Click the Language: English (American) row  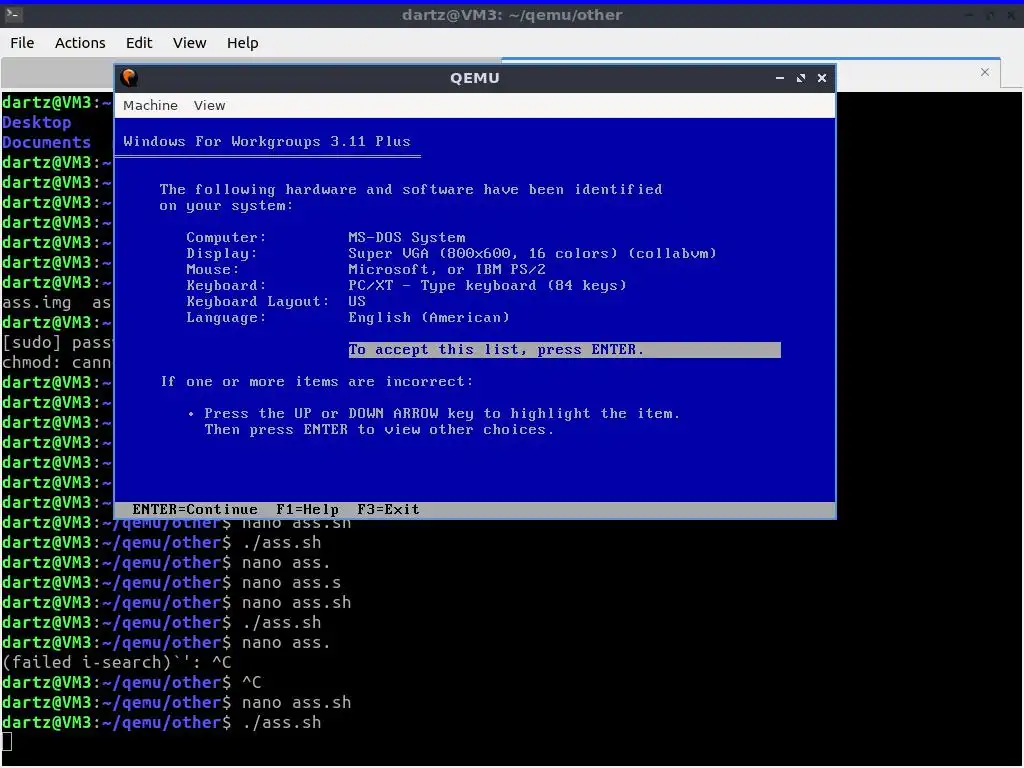[347, 317]
